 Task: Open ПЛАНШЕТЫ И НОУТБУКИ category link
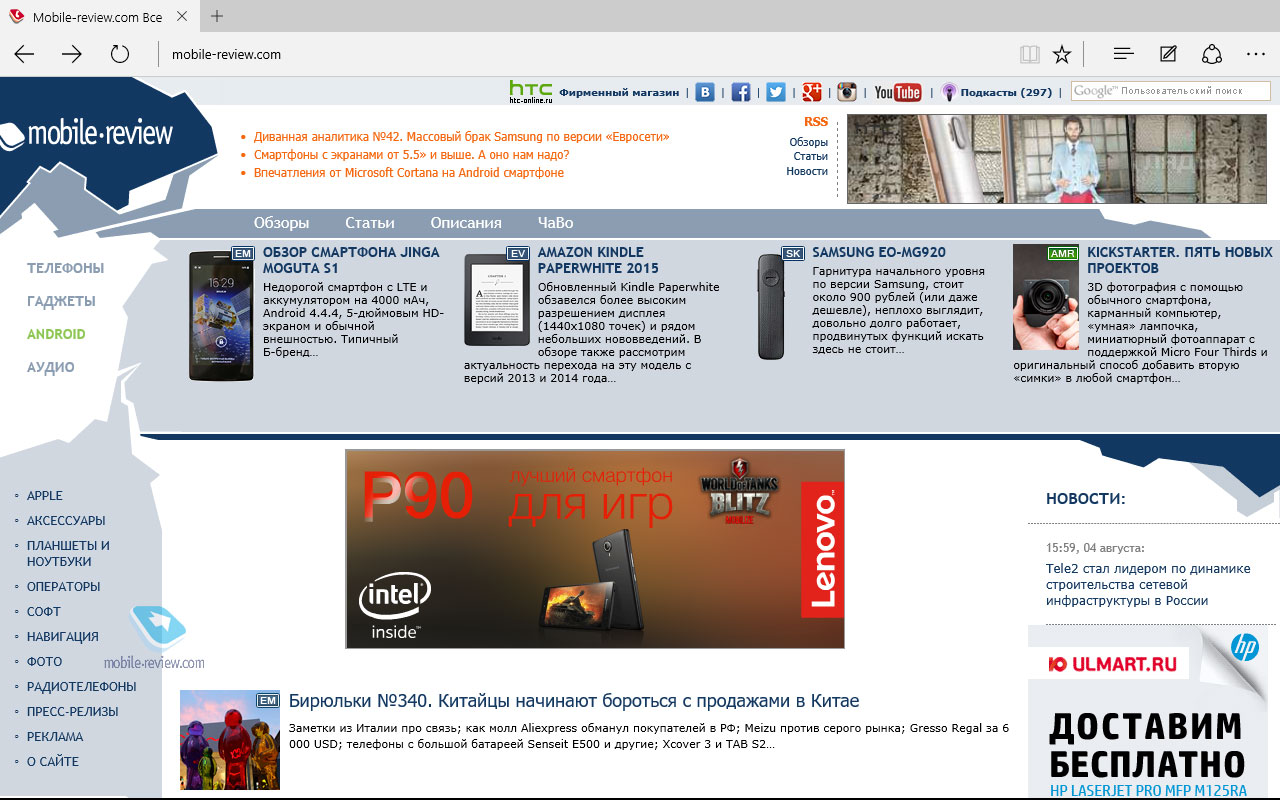68,554
